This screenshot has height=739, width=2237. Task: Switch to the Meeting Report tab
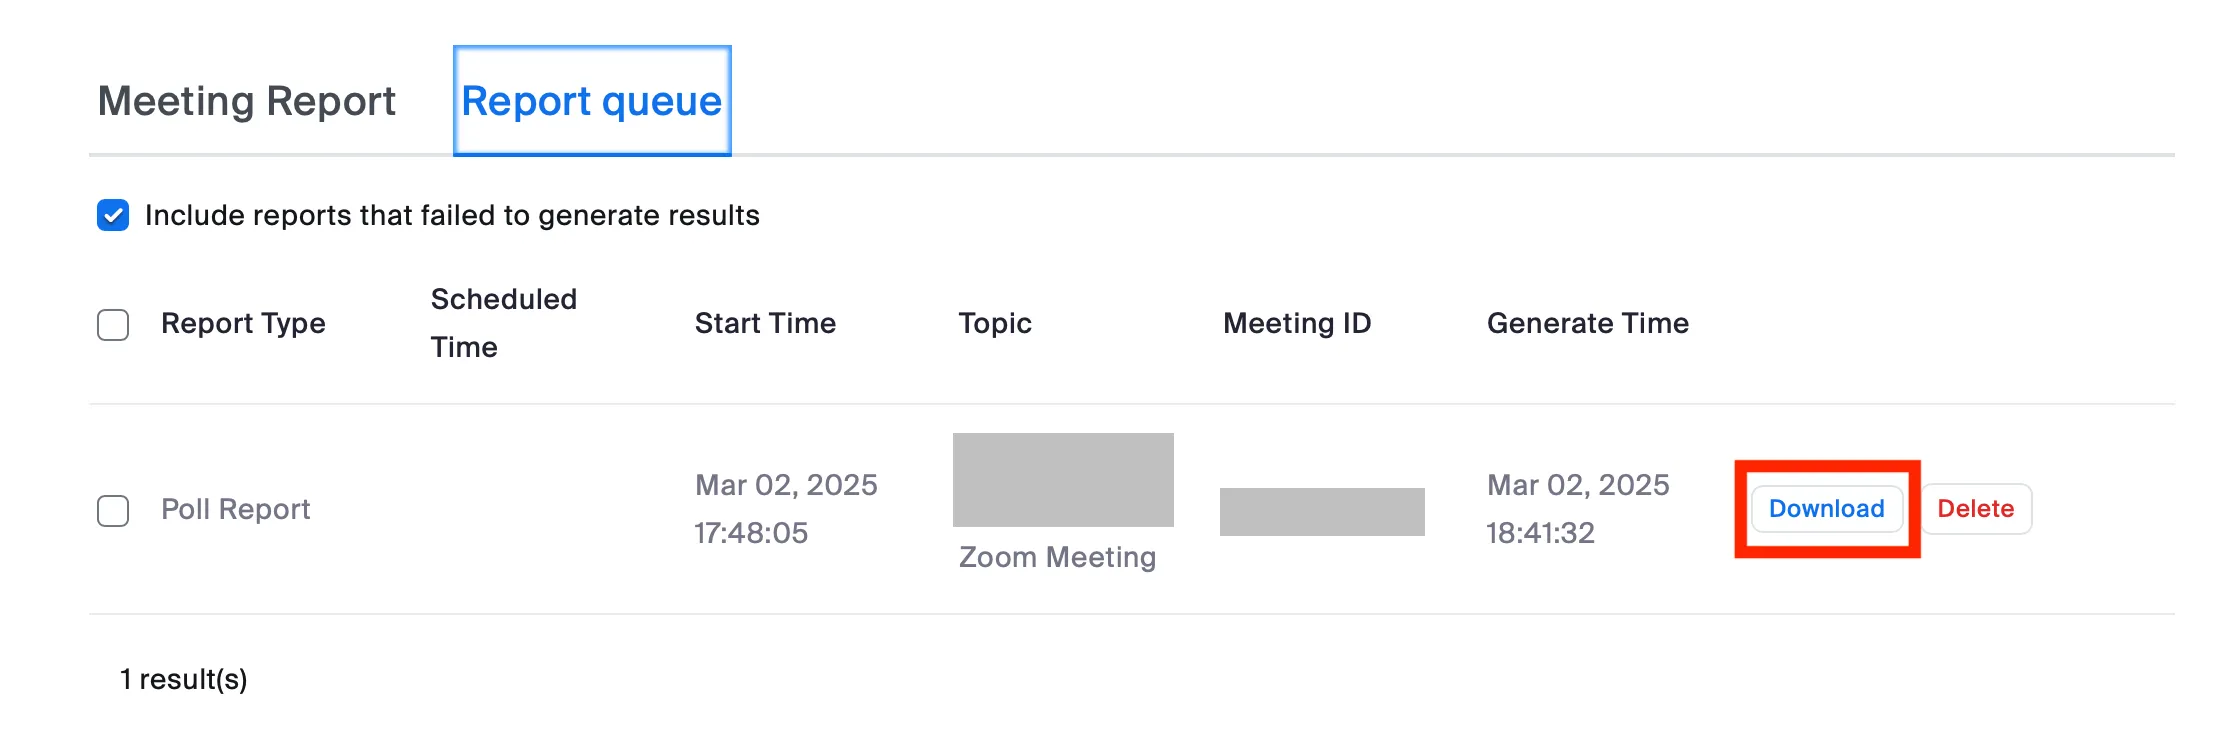click(x=246, y=101)
